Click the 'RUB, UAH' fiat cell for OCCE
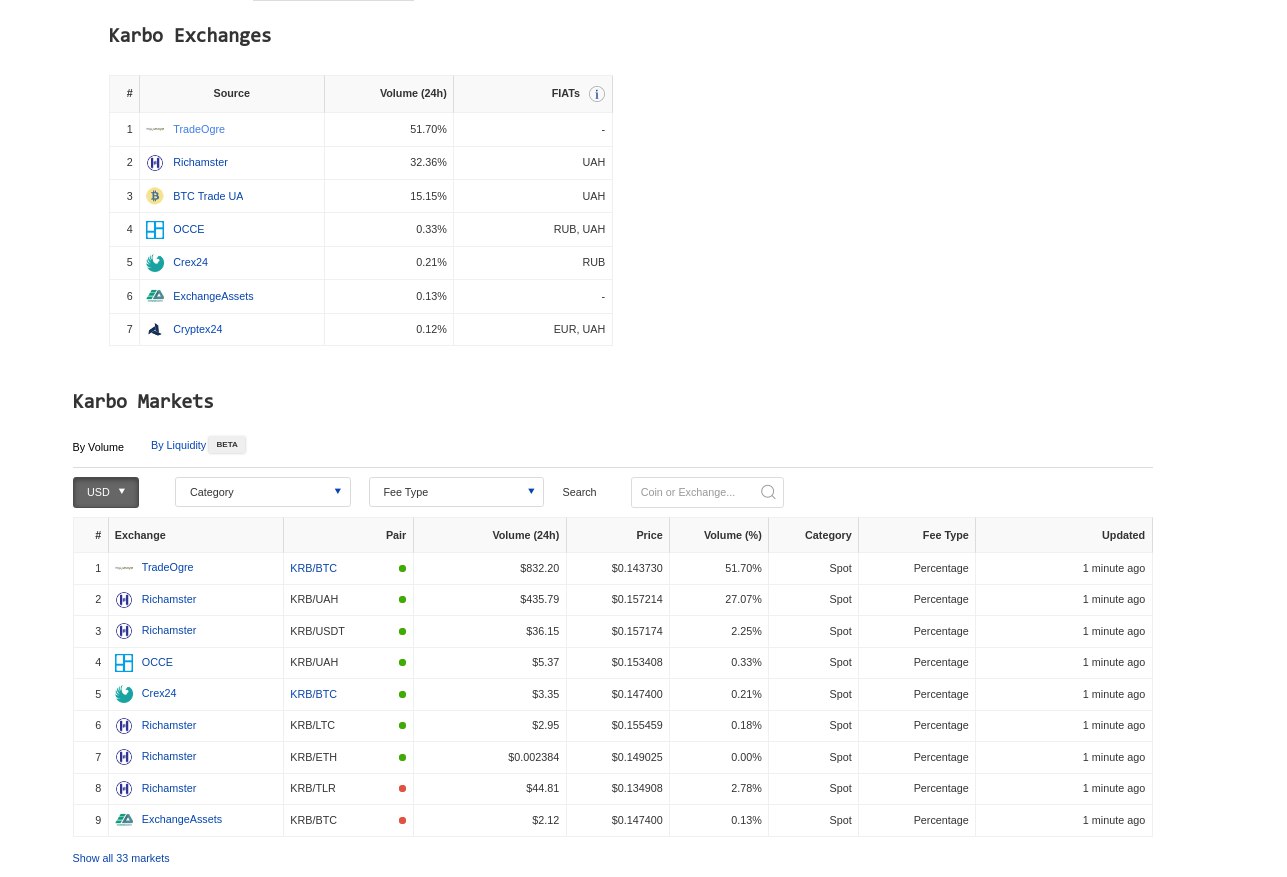The width and height of the screenshot is (1287, 877). [579, 229]
